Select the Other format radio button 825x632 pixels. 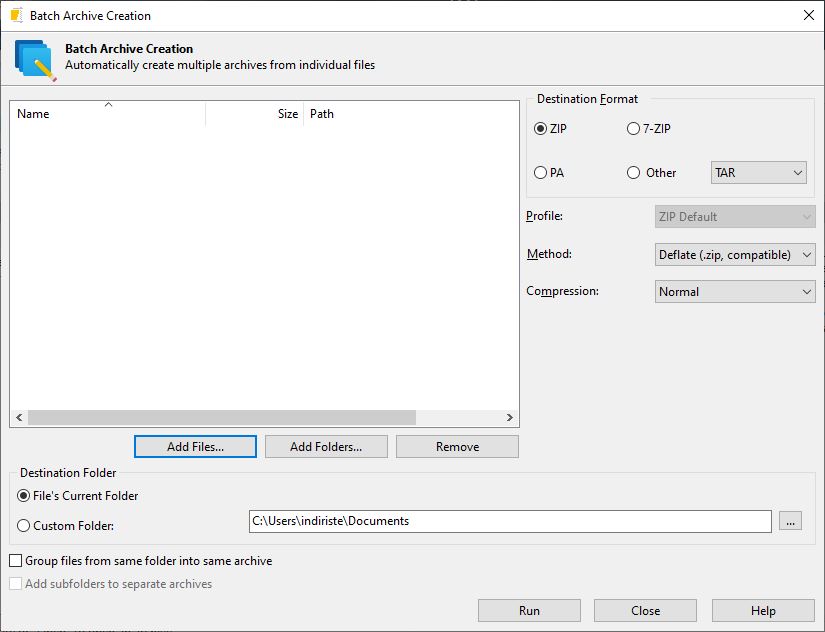coord(633,173)
